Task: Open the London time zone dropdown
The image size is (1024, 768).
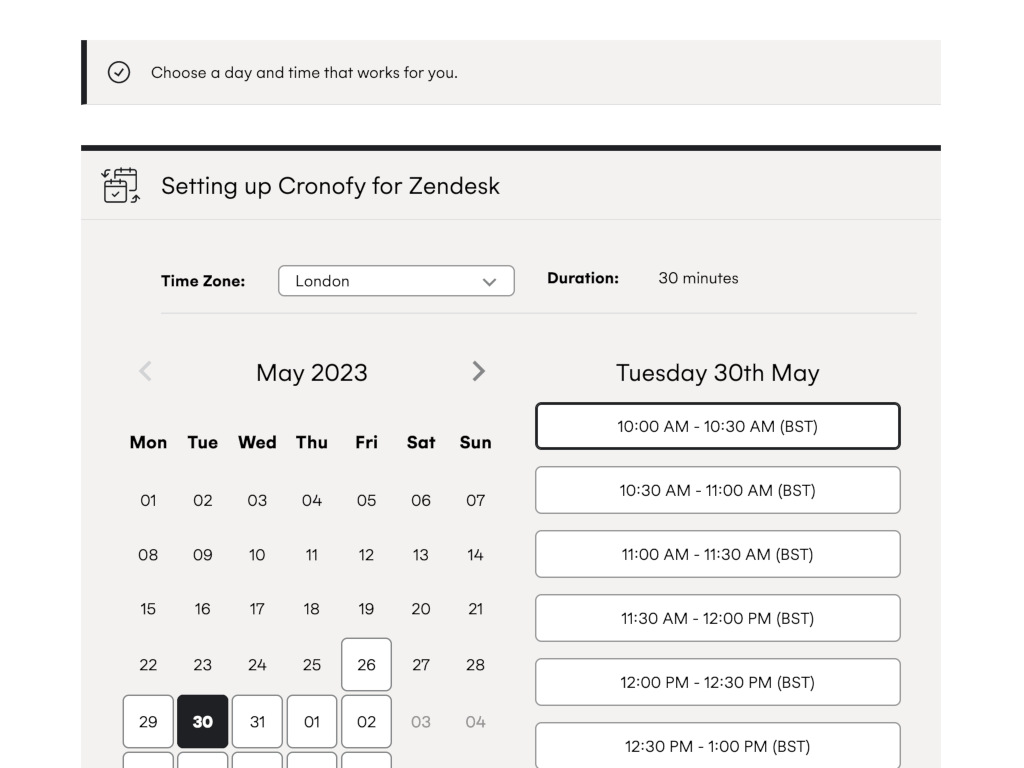Action: tap(395, 281)
